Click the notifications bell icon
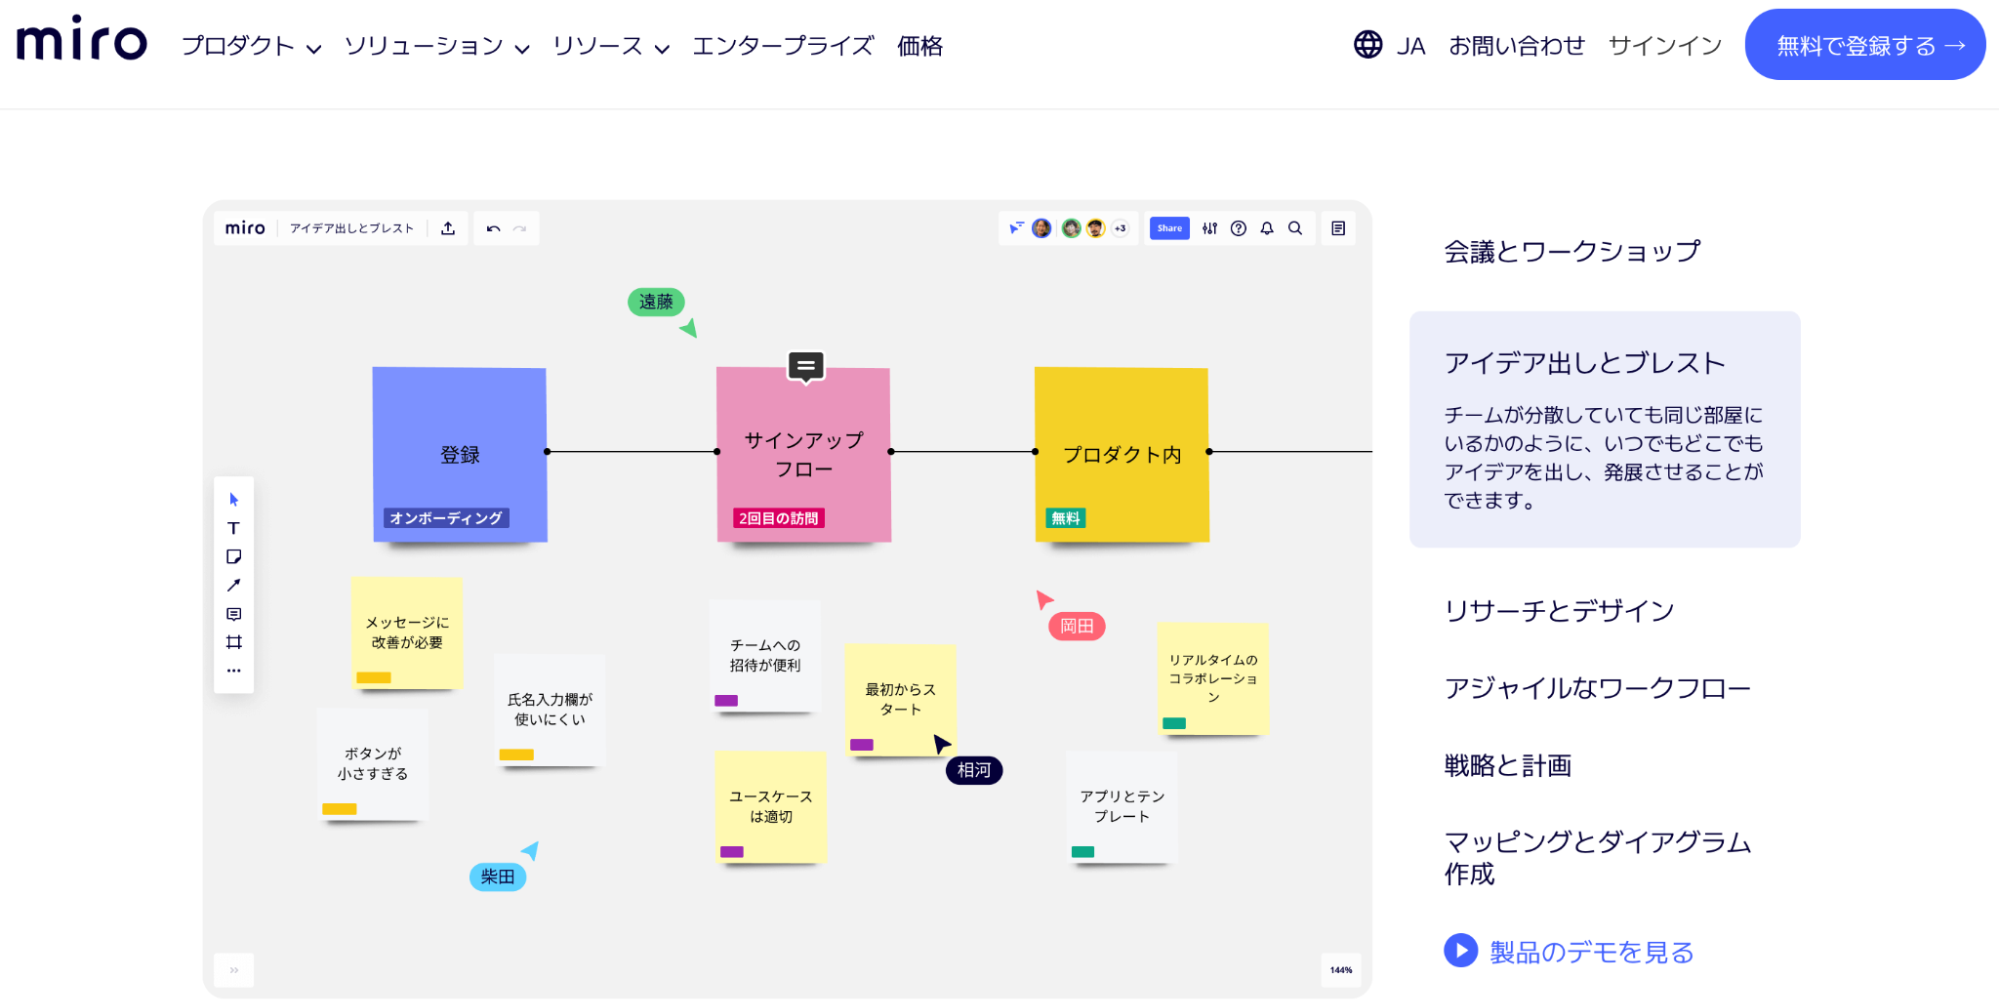This screenshot has width=1999, height=1004. click(1267, 228)
